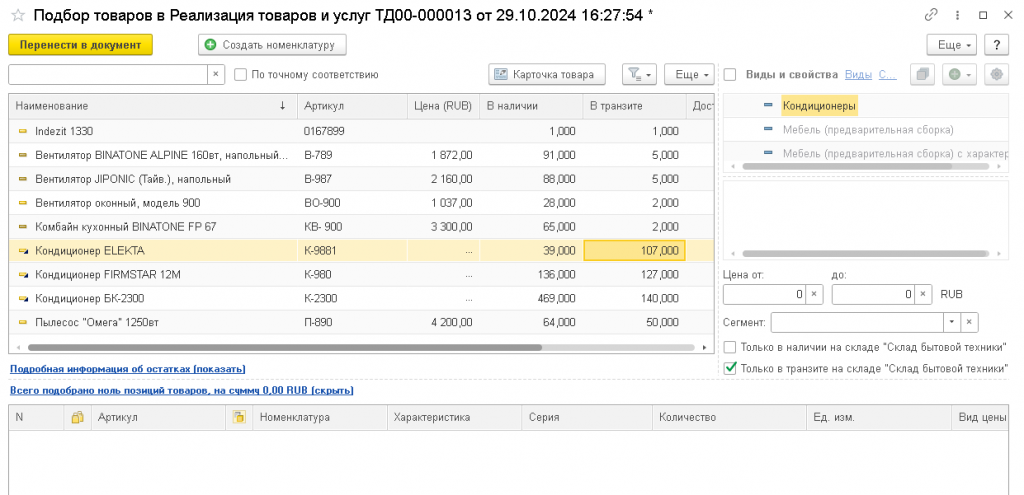Open "Карточка товара" button
1024x495 pixels.
point(547,74)
